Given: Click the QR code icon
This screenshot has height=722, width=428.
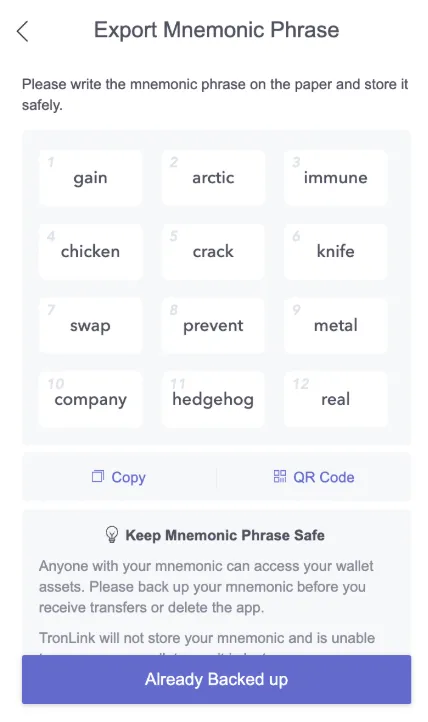Looking at the screenshot, I should [280, 476].
